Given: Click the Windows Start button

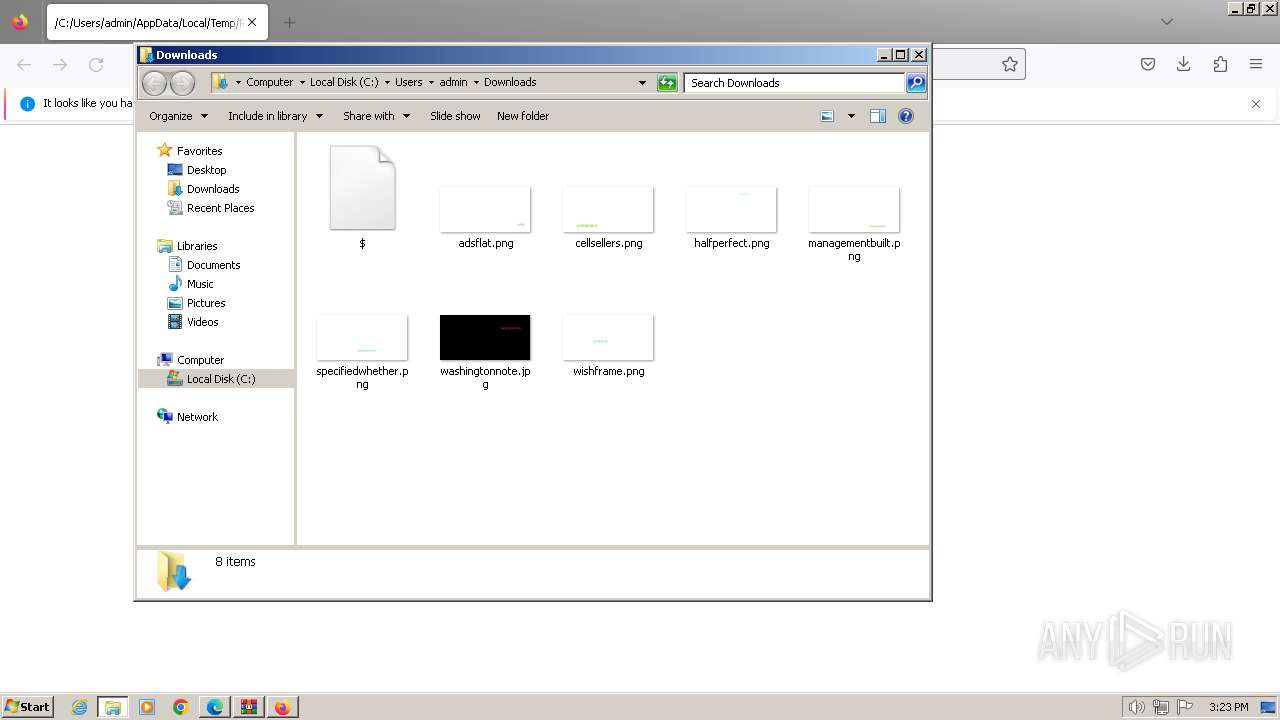Looking at the screenshot, I should 27,707.
